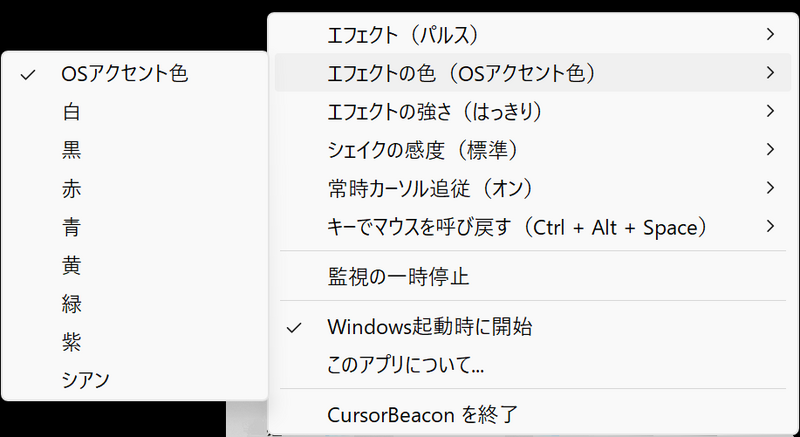Choose 白 from color list
This screenshot has height=437, width=800.
click(x=135, y=112)
